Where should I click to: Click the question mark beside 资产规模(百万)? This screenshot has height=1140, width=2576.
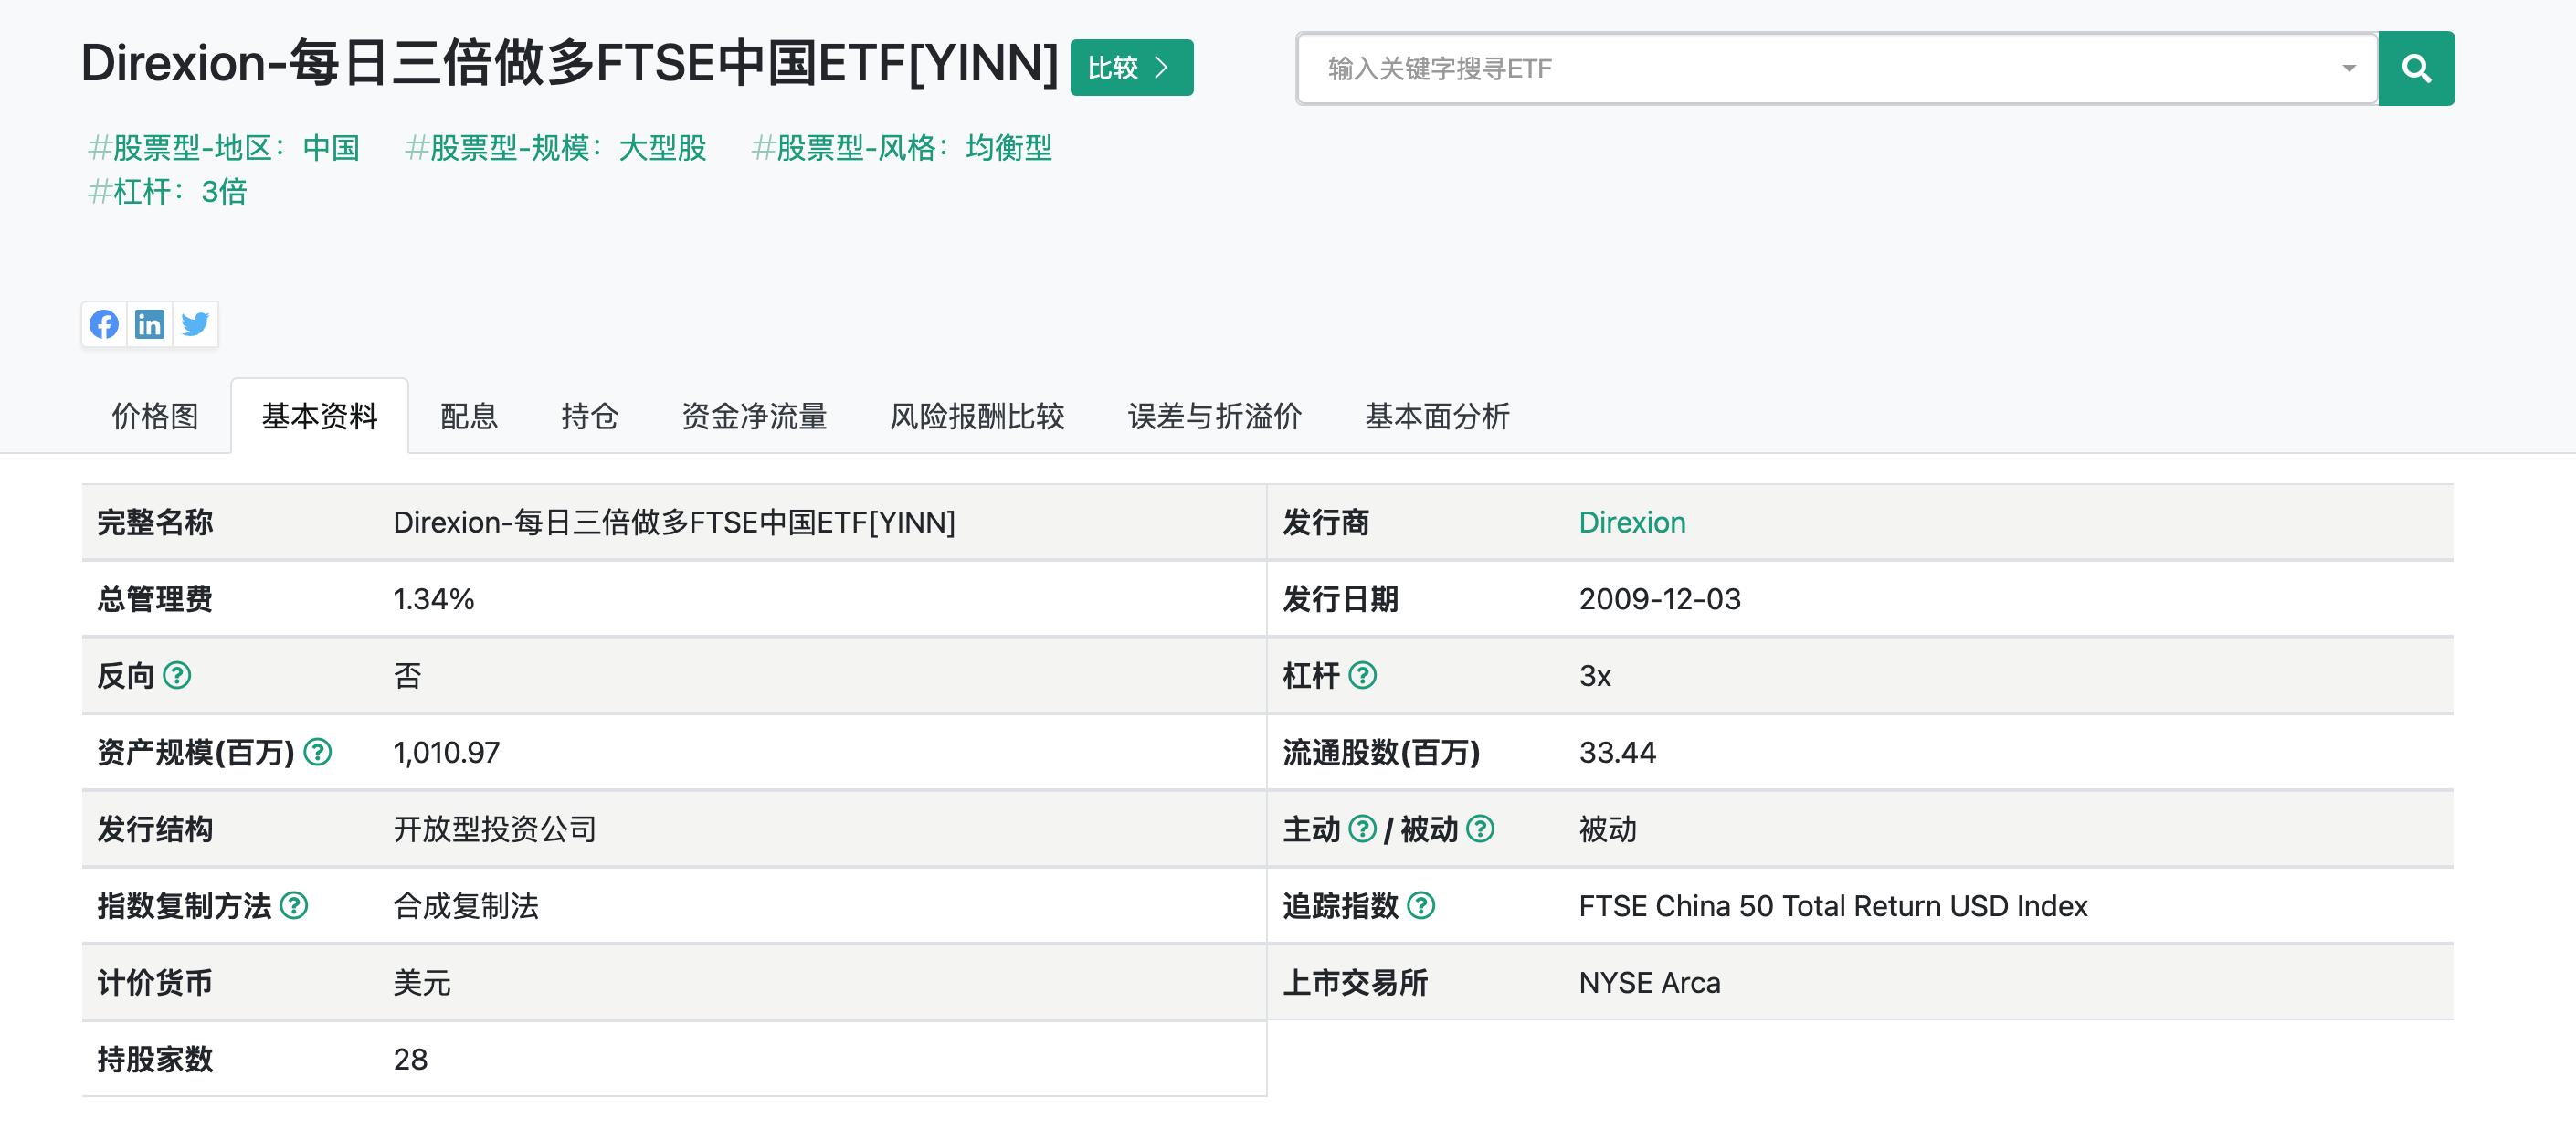(317, 753)
